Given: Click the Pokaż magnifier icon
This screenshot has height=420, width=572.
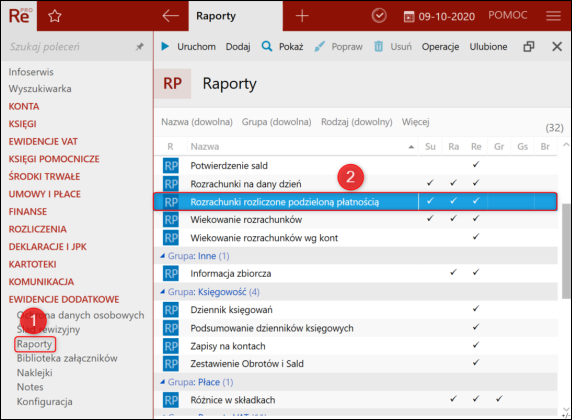Looking at the screenshot, I should [x=267, y=46].
